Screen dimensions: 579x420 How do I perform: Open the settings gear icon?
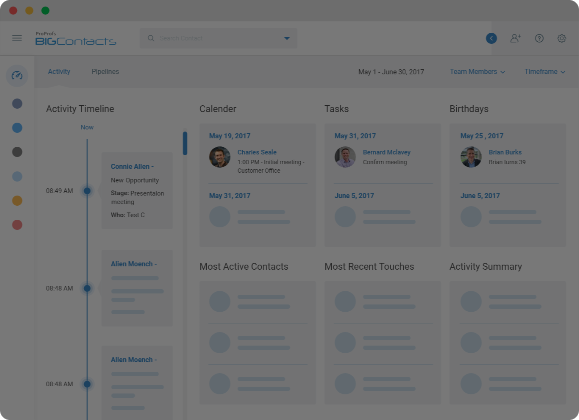562,38
